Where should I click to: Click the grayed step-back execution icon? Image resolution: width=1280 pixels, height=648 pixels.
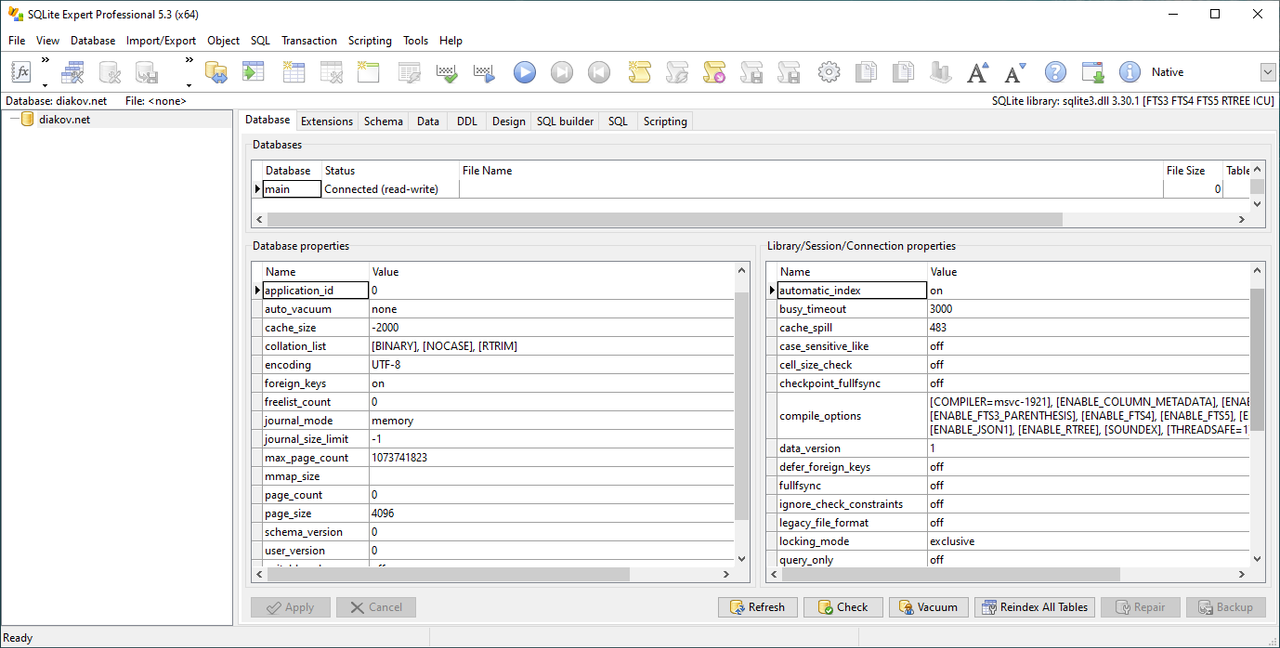[598, 72]
